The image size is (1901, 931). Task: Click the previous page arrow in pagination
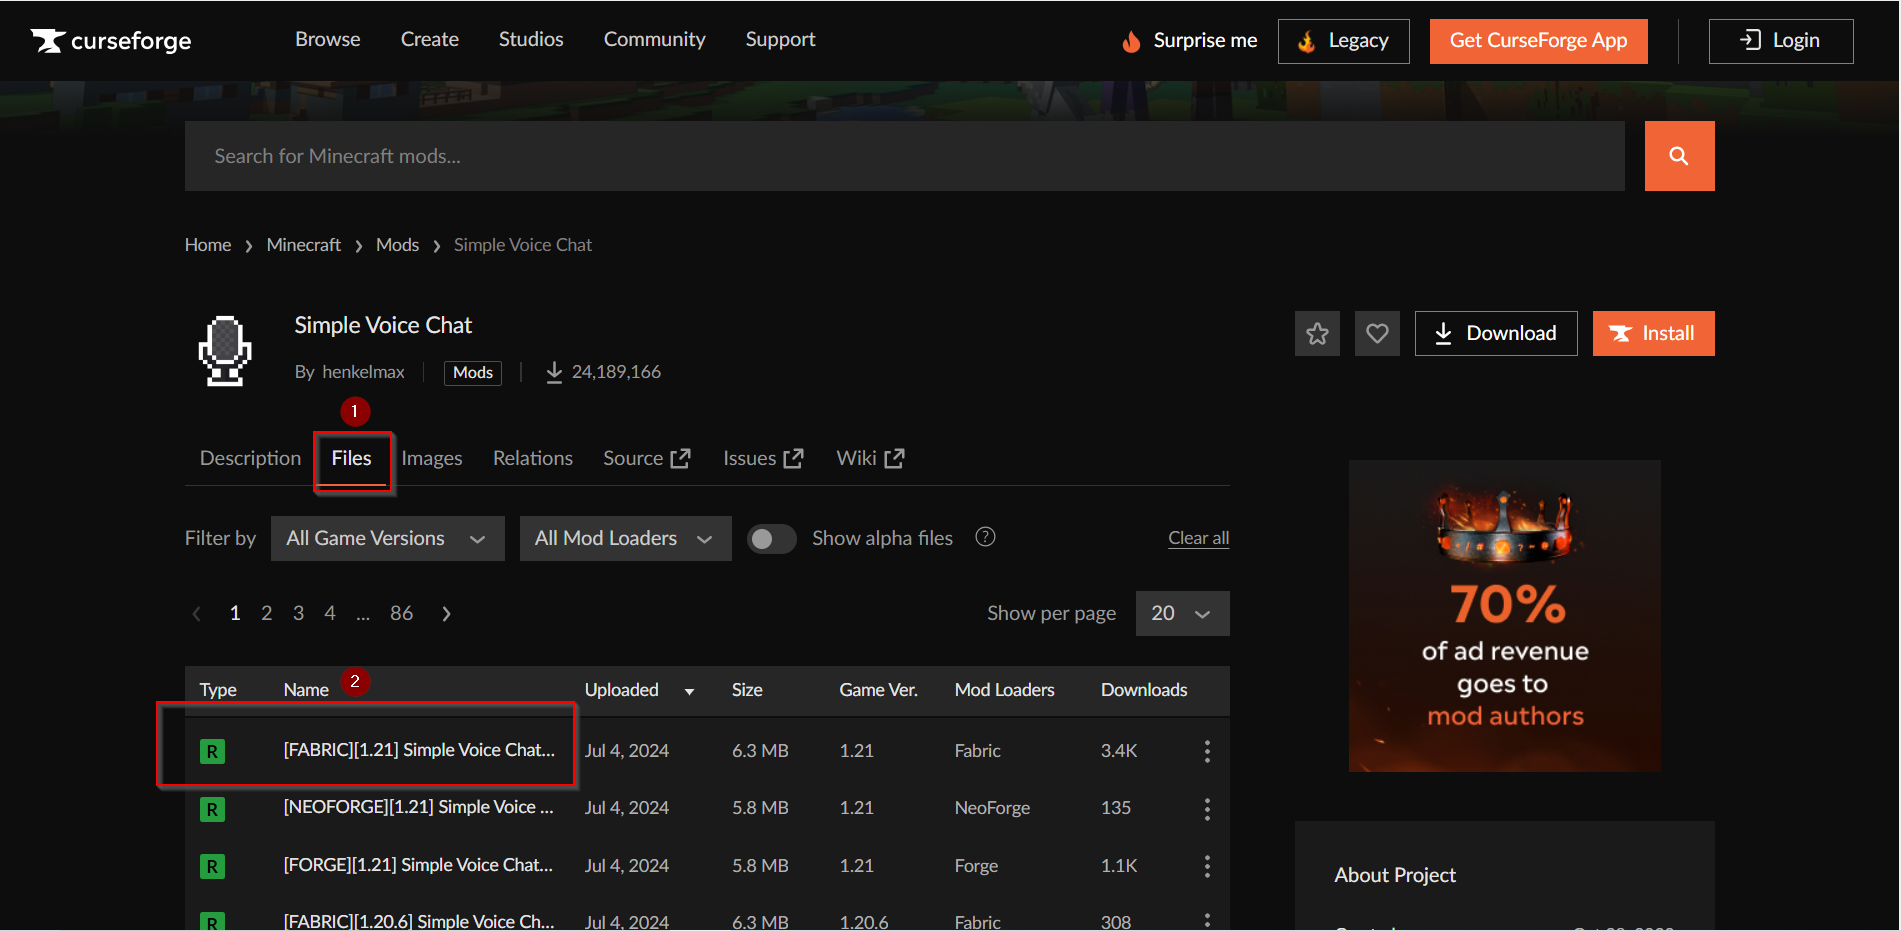click(x=196, y=614)
